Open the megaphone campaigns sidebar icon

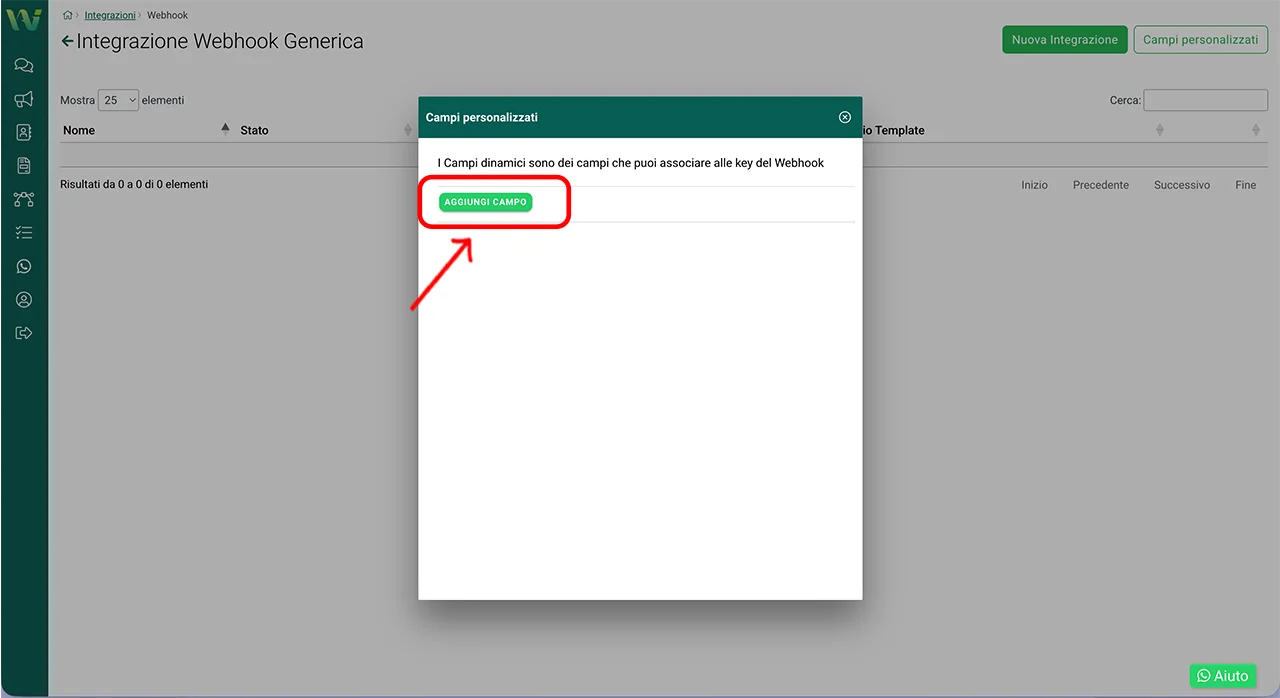coord(24,99)
